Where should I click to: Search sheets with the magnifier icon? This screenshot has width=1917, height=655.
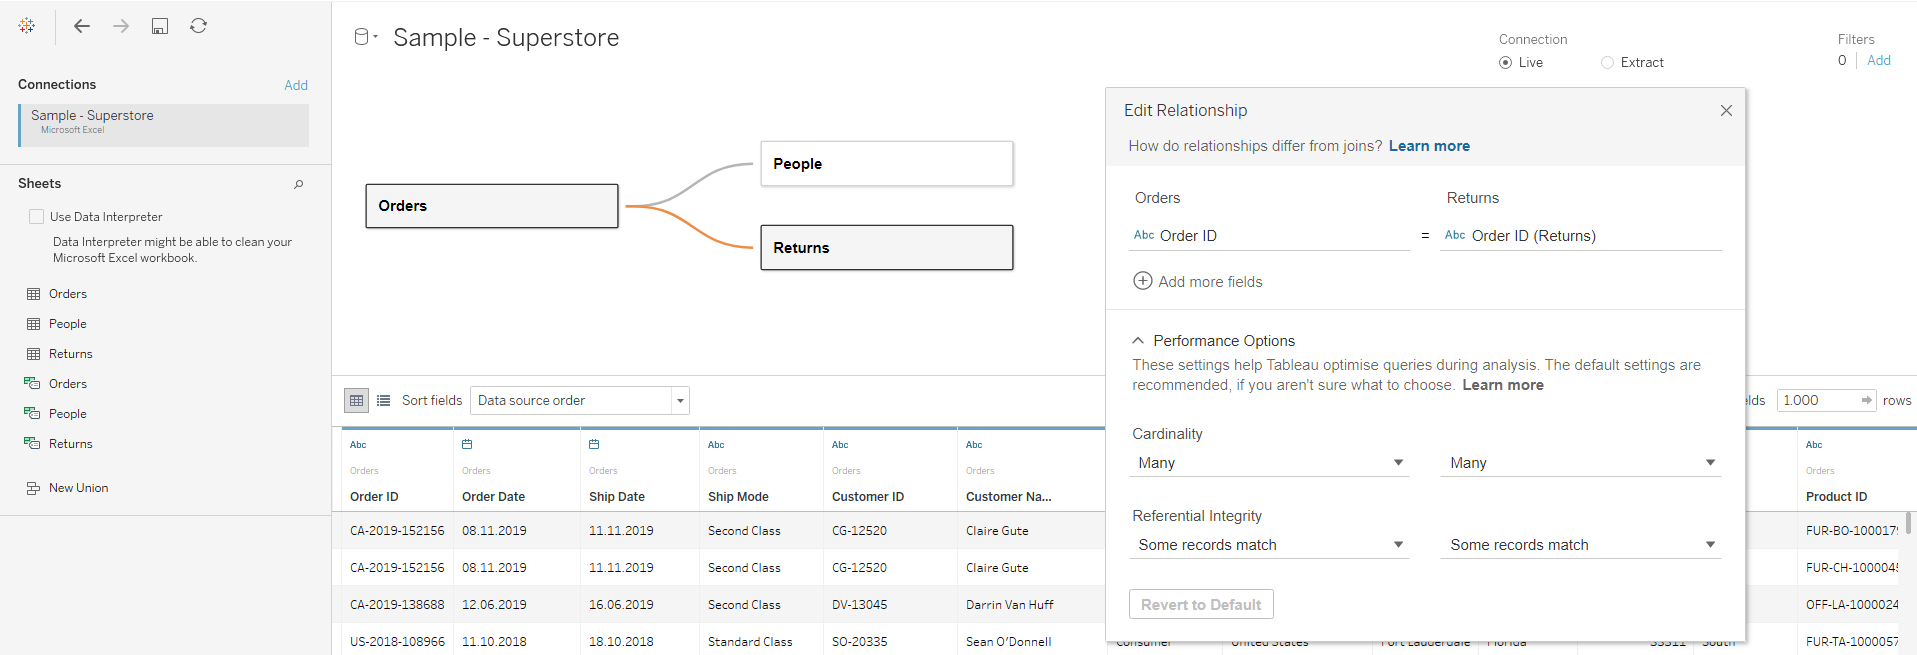298,184
